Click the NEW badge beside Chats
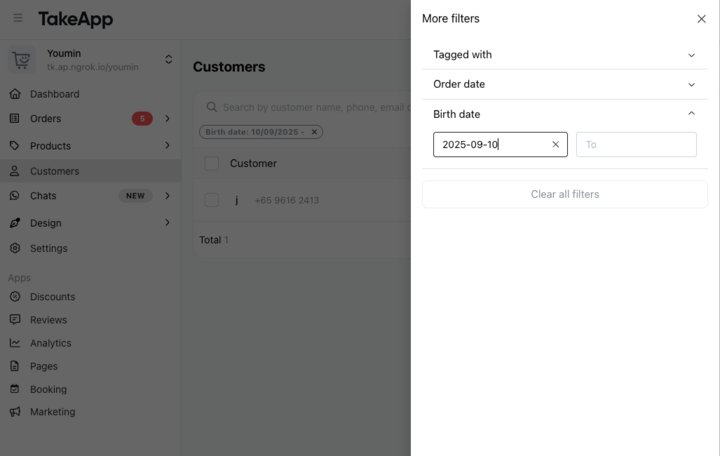The width and height of the screenshot is (720, 456). (135, 196)
